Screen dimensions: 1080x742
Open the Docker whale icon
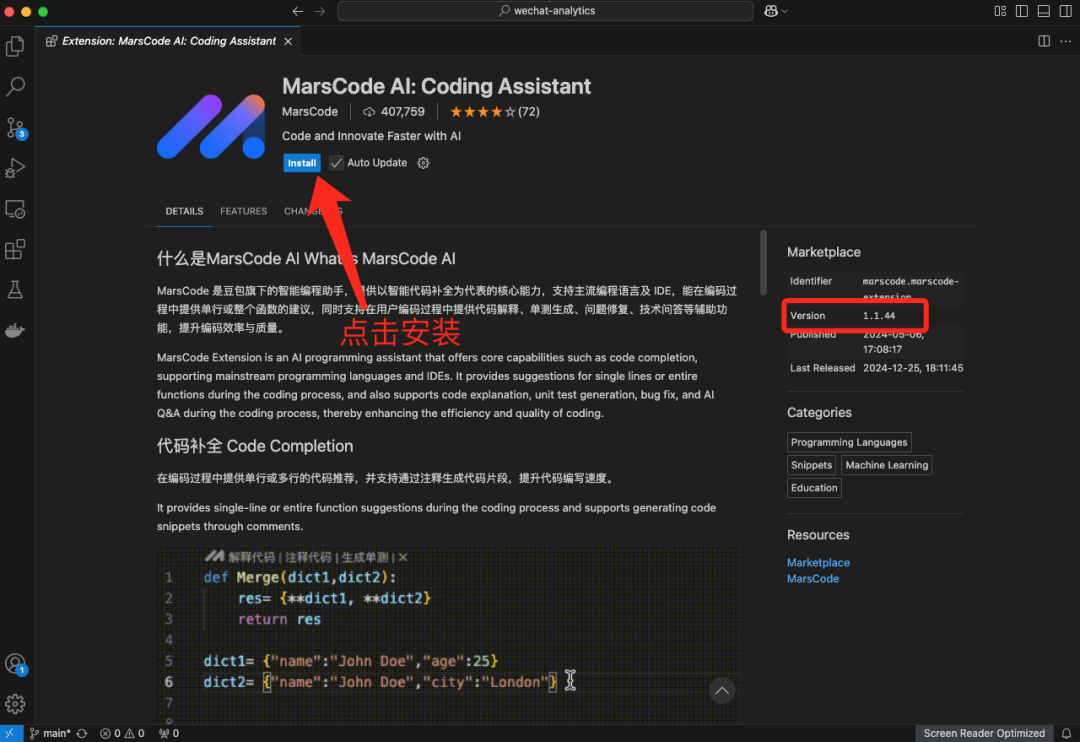click(15, 331)
